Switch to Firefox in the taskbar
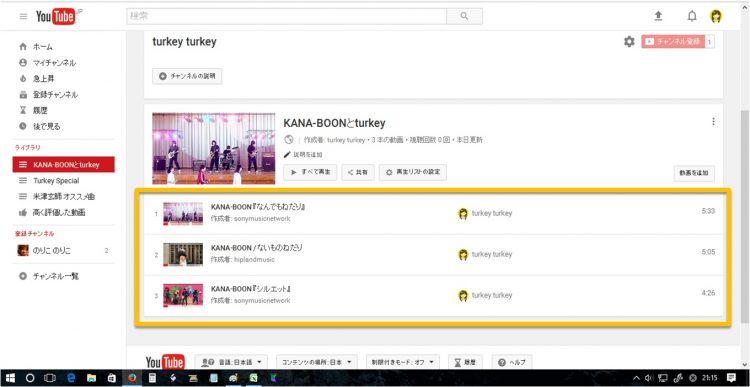This screenshot has width=750, height=387. [x=132, y=378]
